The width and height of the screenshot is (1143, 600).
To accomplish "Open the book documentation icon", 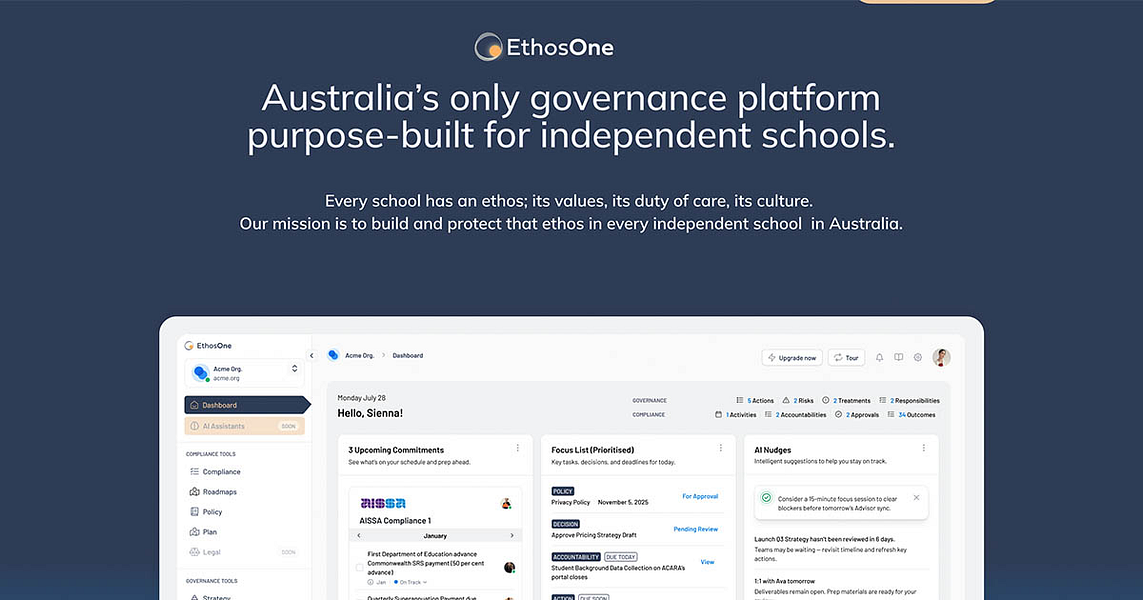I will click(899, 357).
